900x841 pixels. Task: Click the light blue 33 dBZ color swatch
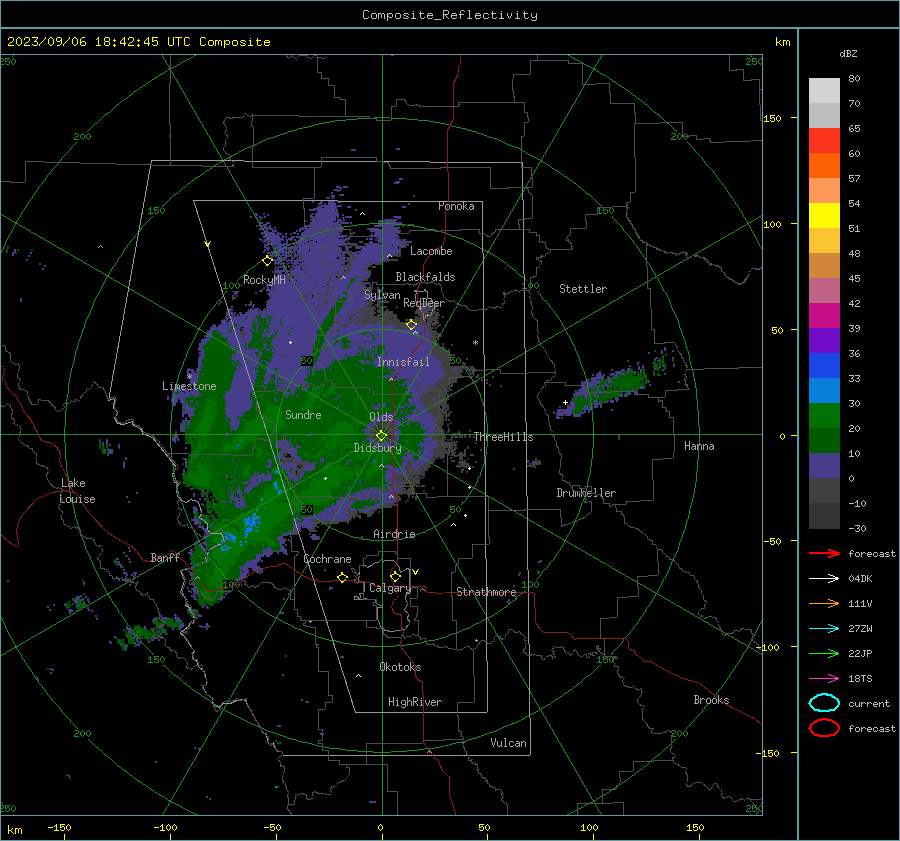click(824, 390)
